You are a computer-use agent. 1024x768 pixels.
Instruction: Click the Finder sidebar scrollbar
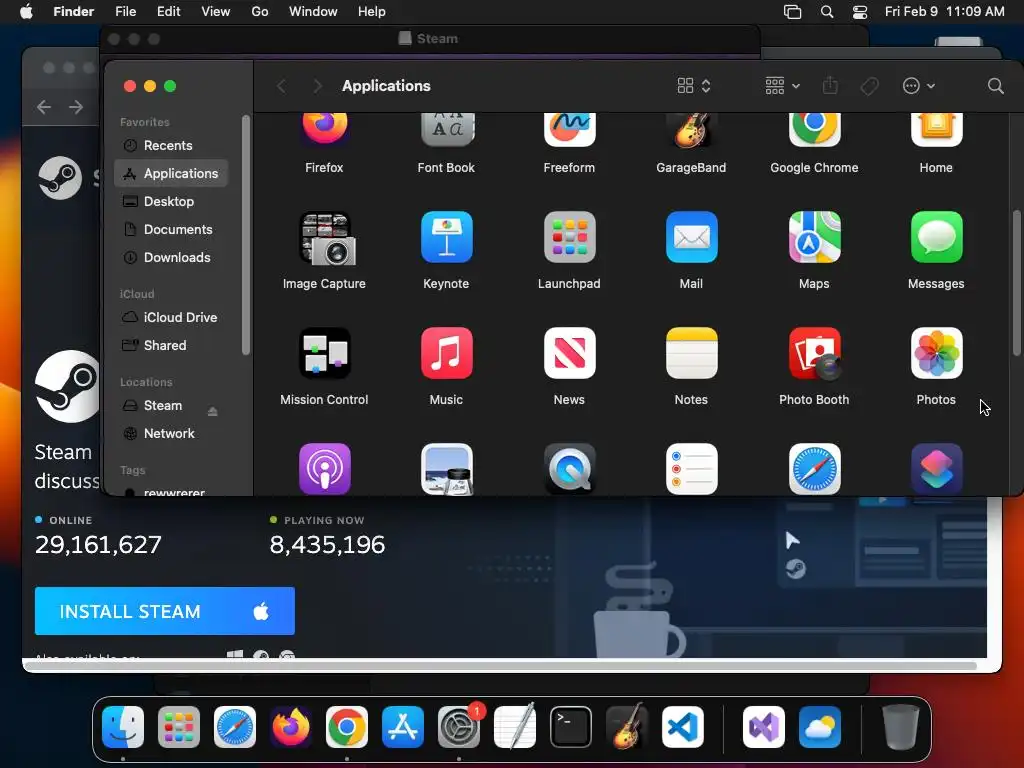click(x=246, y=235)
